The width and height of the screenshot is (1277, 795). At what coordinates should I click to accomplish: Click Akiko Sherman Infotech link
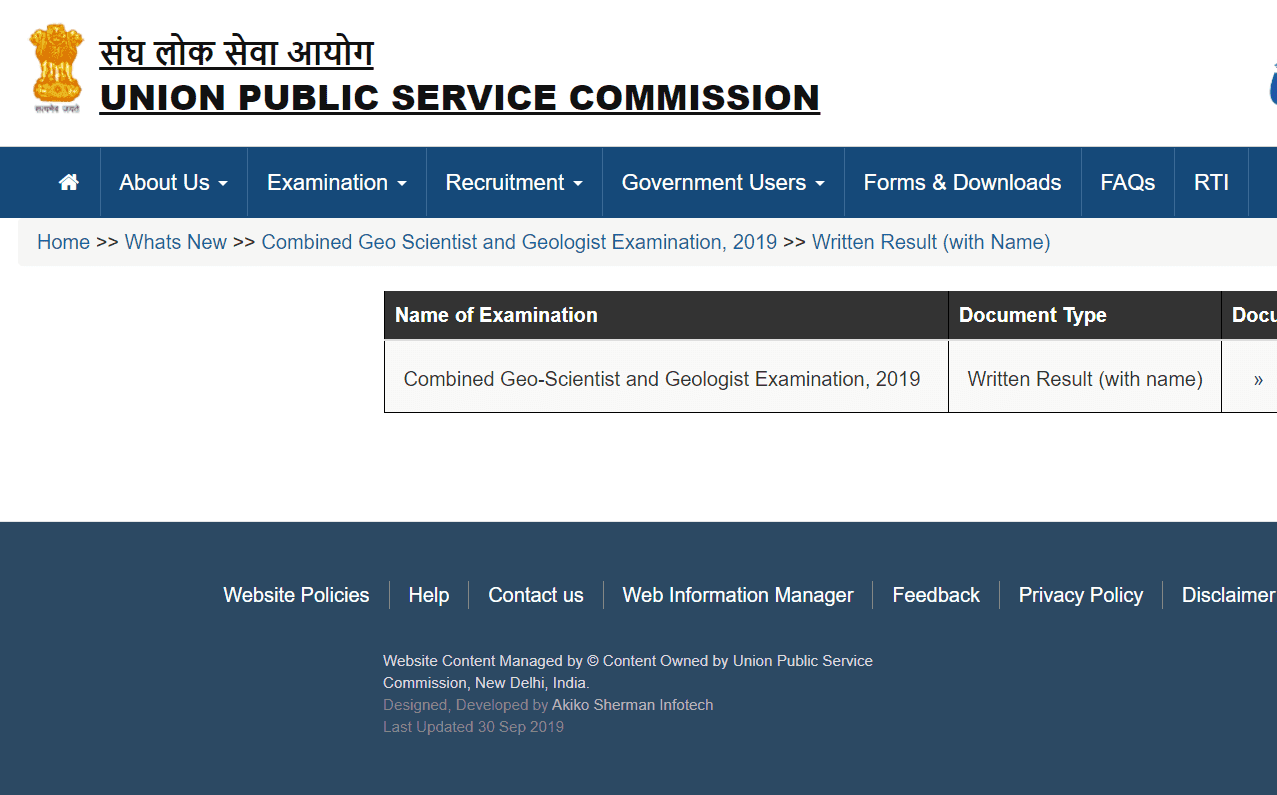tap(633, 705)
